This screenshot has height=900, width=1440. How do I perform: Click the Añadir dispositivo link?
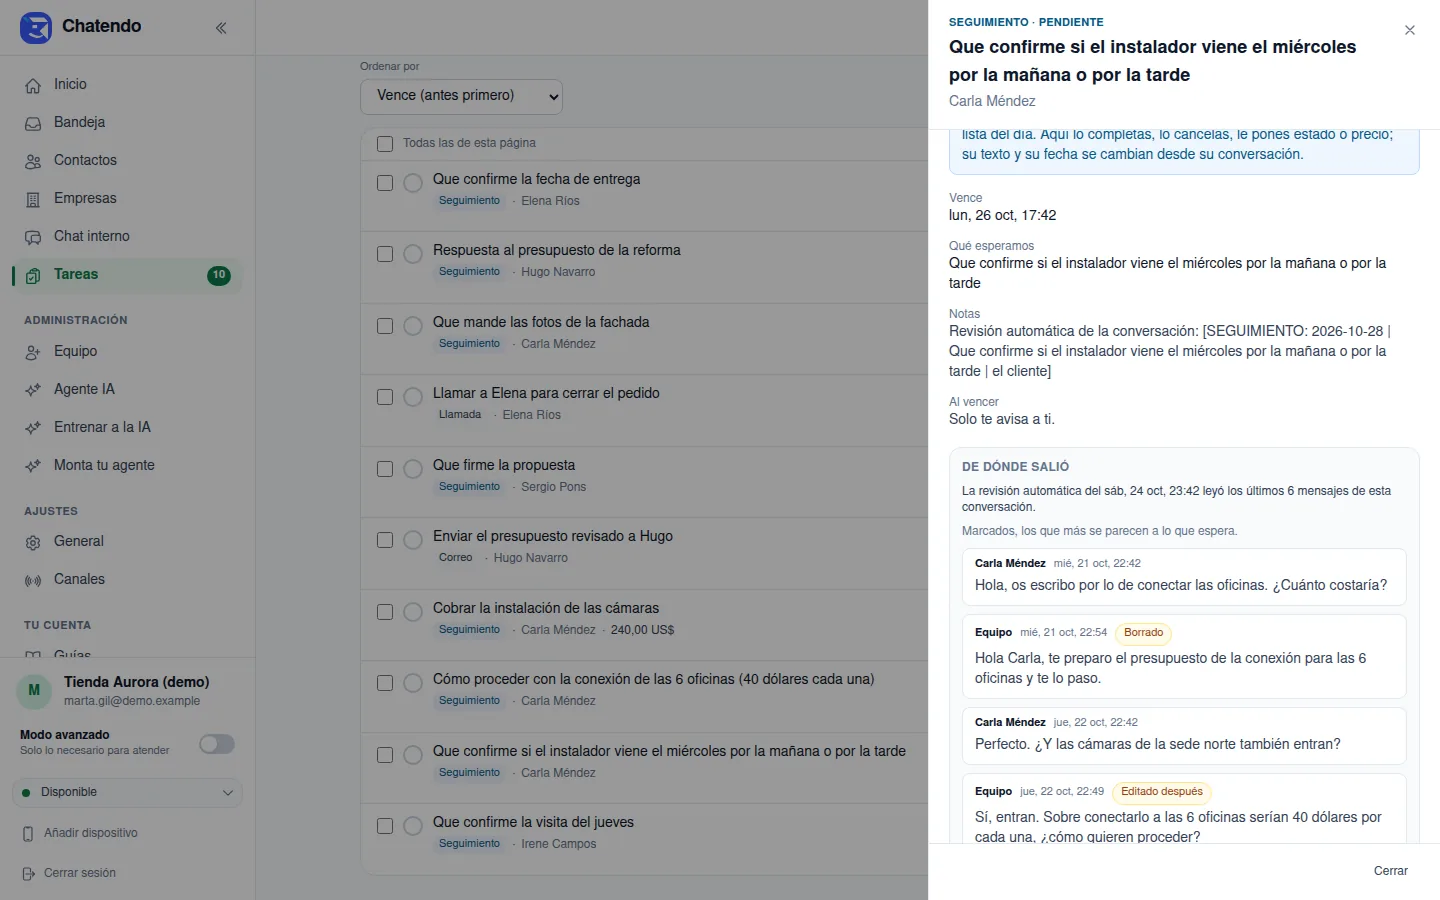[91, 833]
